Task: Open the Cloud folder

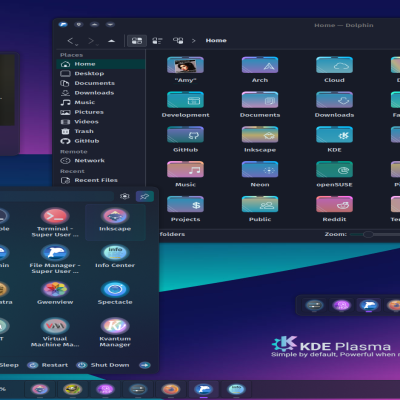Action: 334,65
